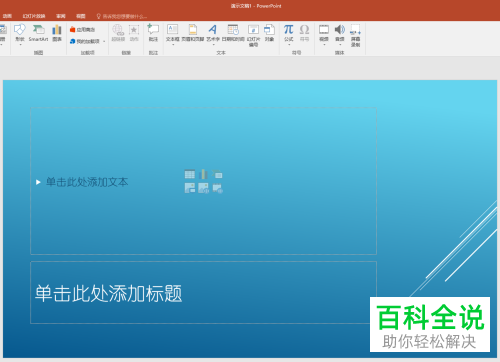Click the video icon in content placeholder

(x=217, y=188)
